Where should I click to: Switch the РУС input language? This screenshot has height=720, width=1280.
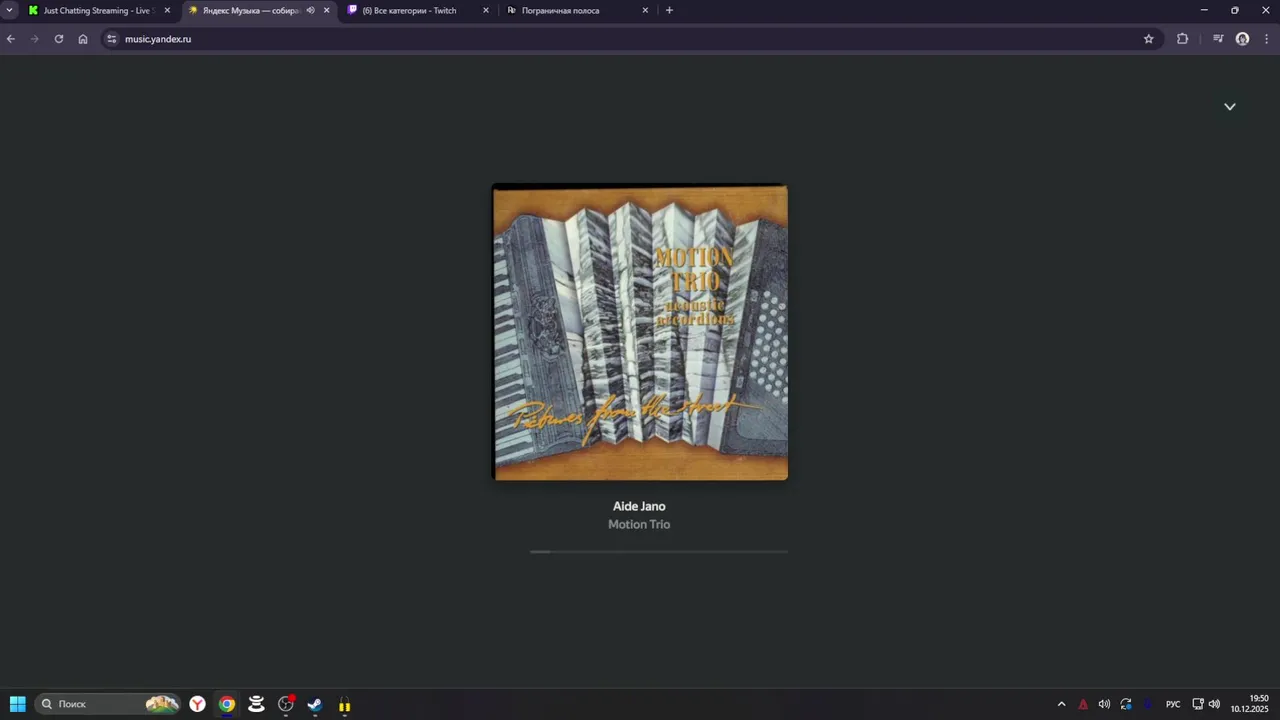[1173, 704]
